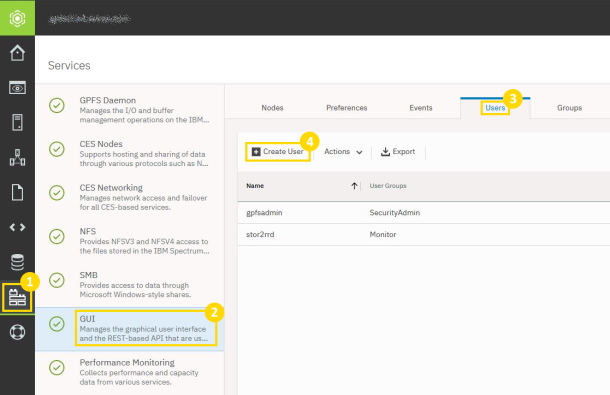
Task: Click the SecurityAdmin group cell
Action: [x=394, y=212]
